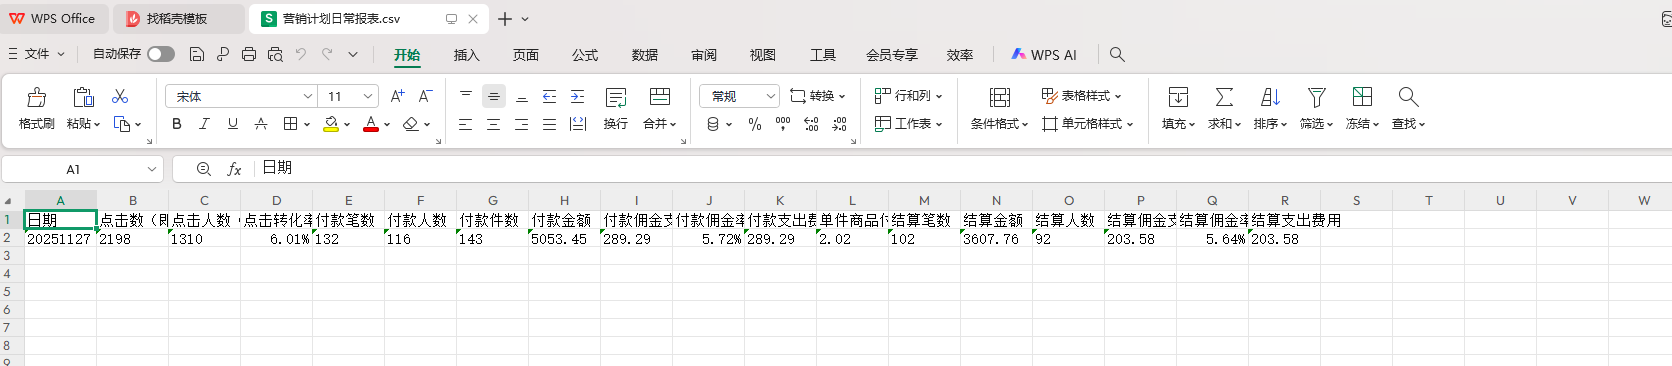Click the Fill (填充) icon
The image size is (1672, 366).
(x=1178, y=97)
